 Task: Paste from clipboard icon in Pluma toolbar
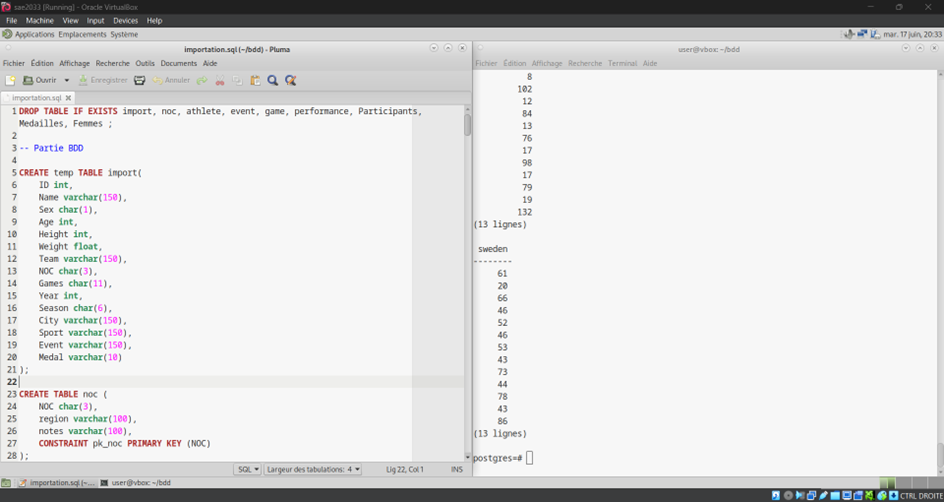255,80
